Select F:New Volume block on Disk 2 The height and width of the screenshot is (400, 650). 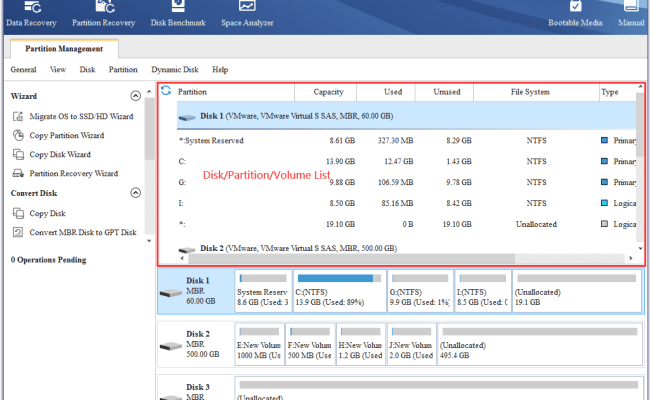[310, 344]
